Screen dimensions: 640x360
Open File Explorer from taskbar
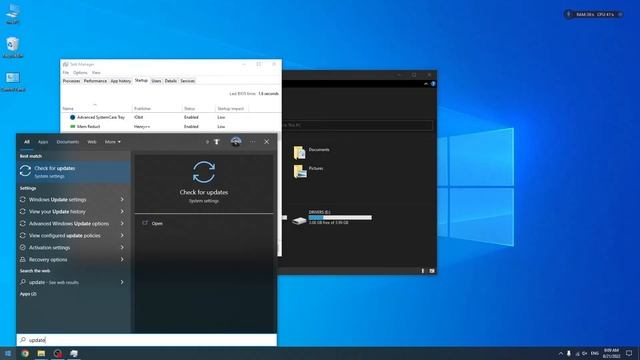[41, 353]
